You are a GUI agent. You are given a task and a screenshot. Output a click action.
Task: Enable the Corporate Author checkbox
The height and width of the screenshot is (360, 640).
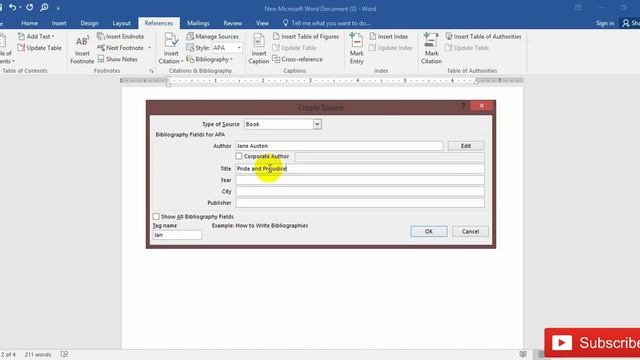click(x=239, y=156)
